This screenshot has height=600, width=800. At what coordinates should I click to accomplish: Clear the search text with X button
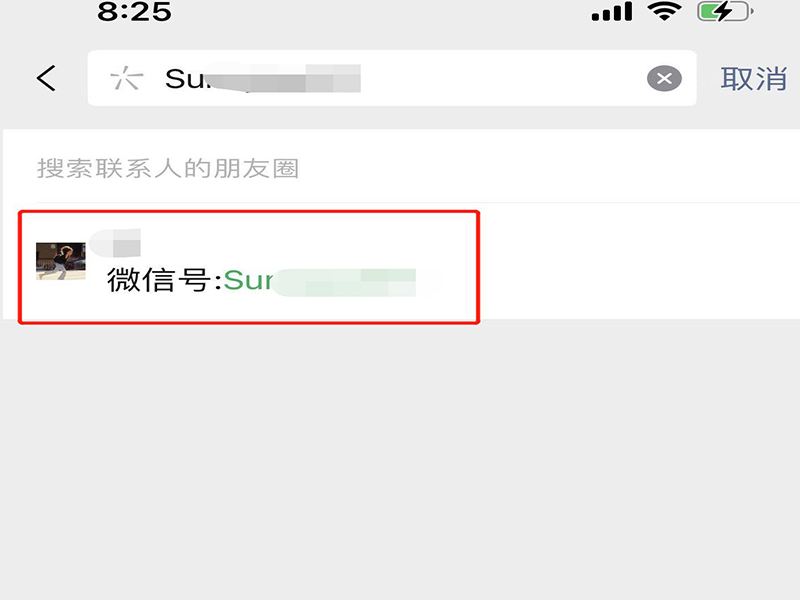(664, 79)
